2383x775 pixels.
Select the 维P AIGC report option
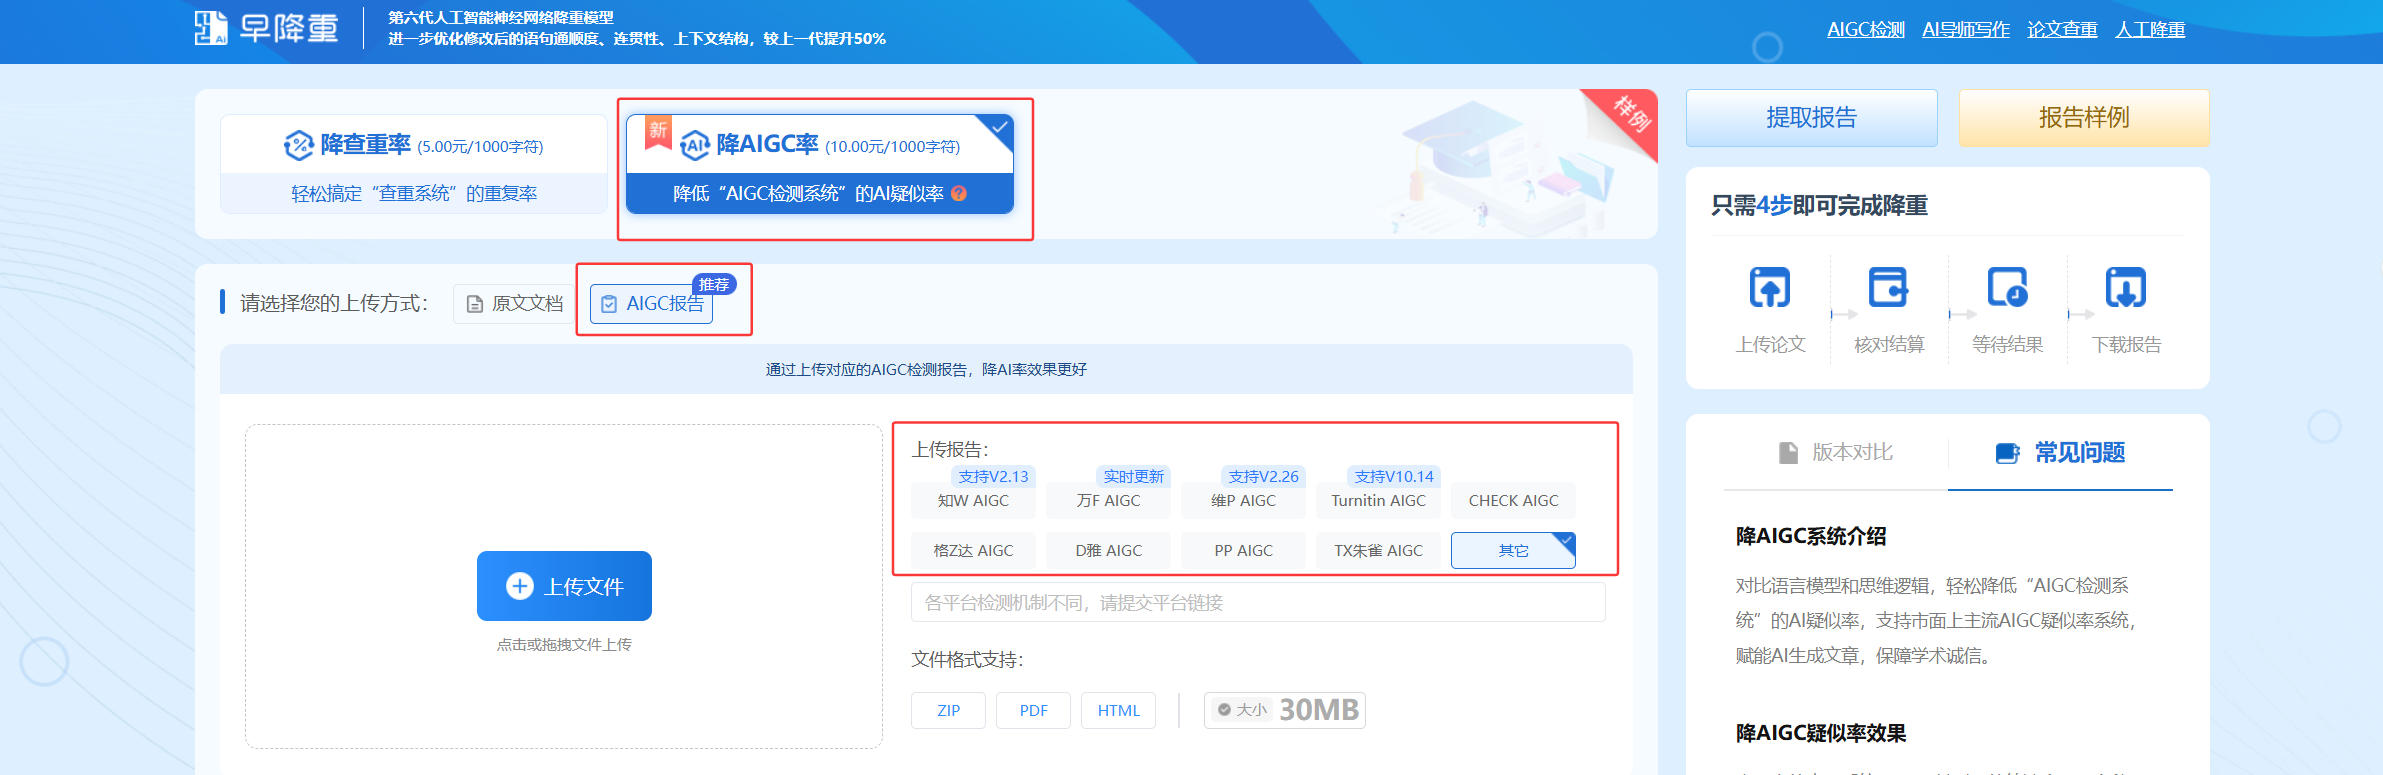1243,501
